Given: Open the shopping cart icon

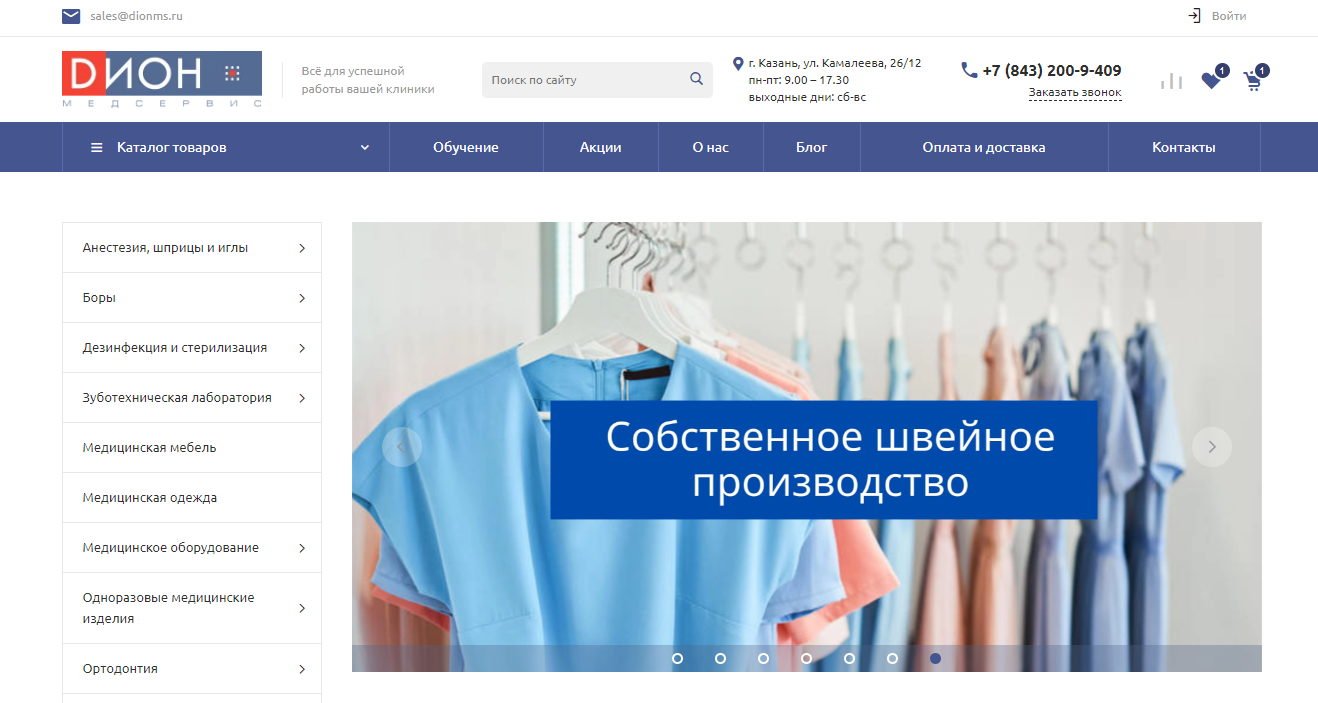Looking at the screenshot, I should point(1252,81).
